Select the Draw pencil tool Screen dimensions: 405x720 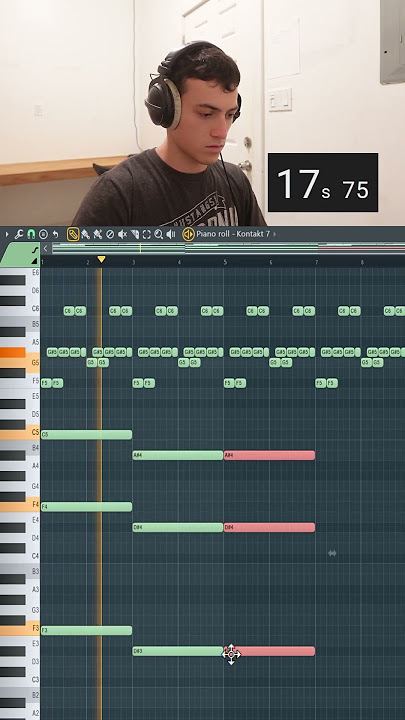[73, 234]
